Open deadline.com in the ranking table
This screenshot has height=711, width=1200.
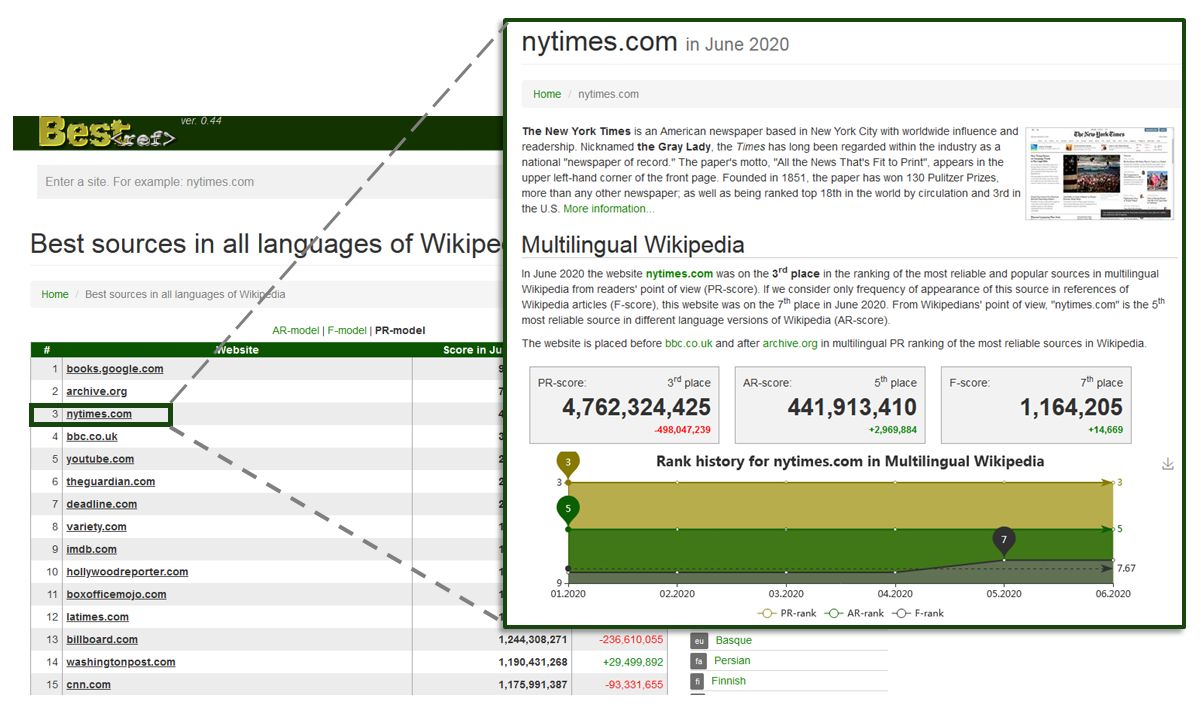(102, 504)
